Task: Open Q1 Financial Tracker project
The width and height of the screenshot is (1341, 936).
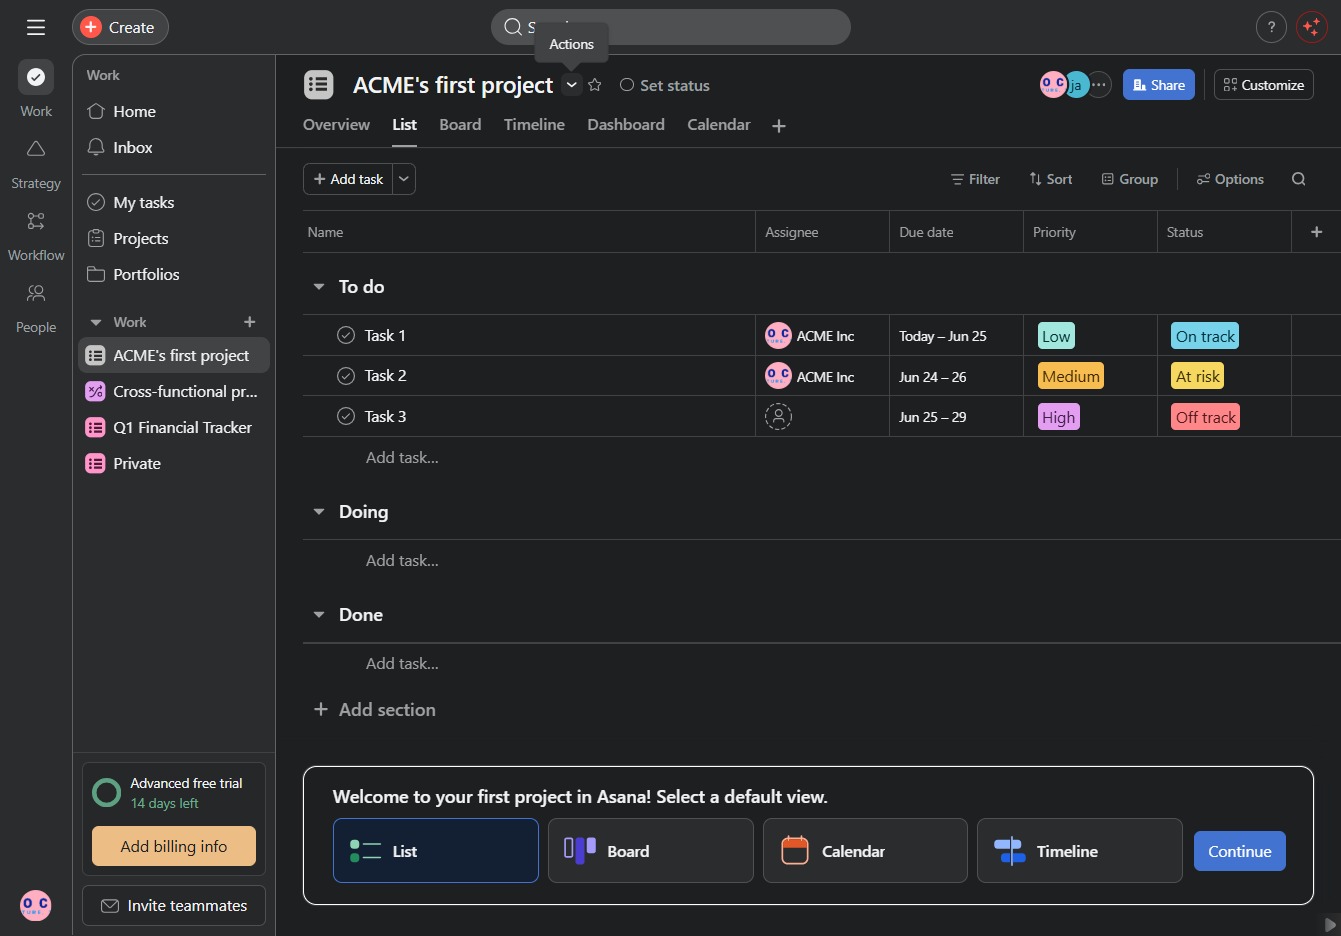Action: [174, 427]
